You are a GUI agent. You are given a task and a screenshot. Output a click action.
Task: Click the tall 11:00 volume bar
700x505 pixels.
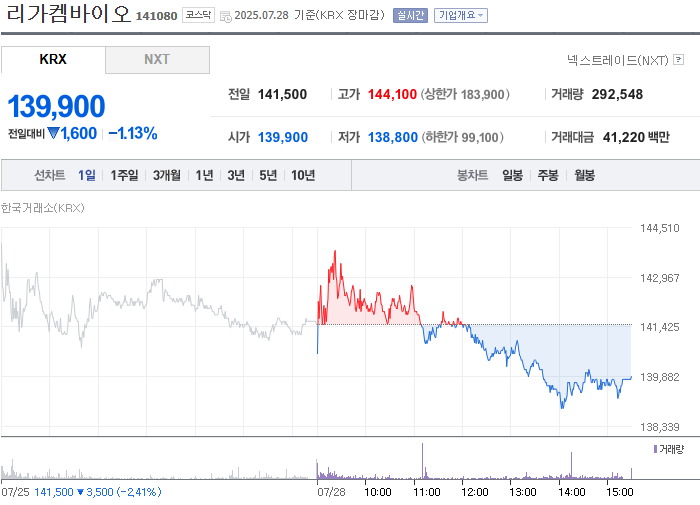[x=422, y=461]
